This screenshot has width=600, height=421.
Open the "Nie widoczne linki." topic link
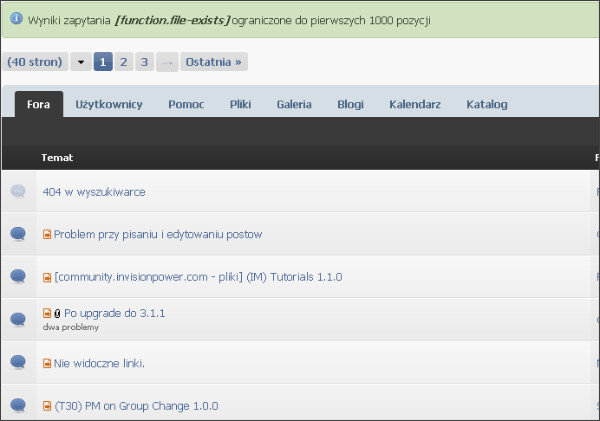99,363
